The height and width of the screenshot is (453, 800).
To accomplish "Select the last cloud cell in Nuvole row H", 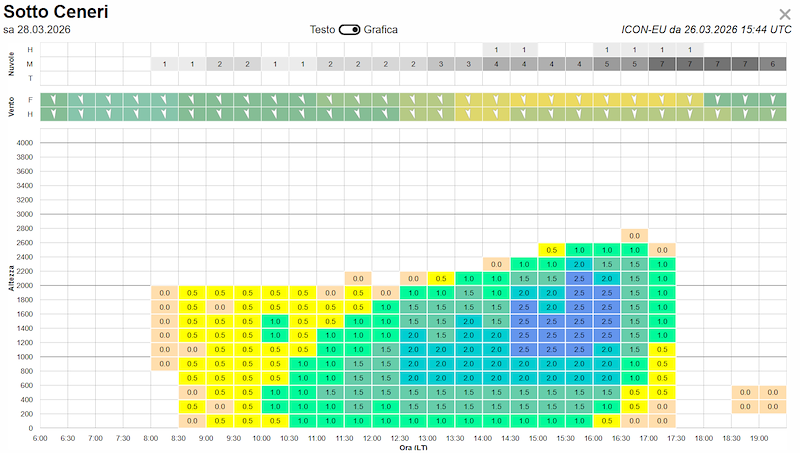I will tap(689, 49).
